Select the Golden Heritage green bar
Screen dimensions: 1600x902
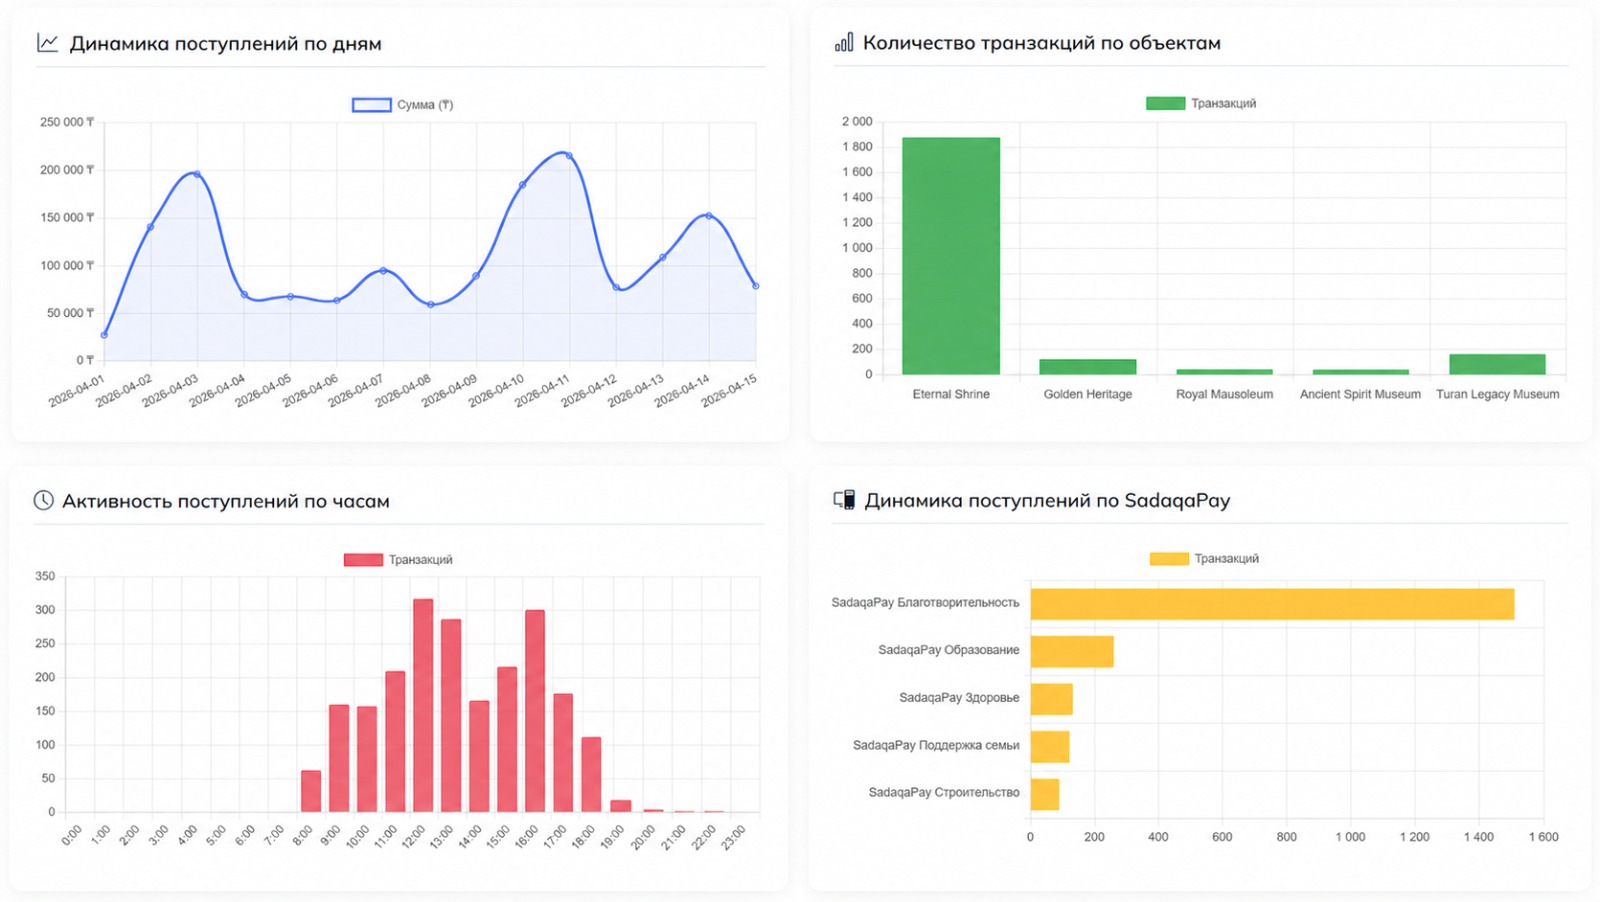click(x=1088, y=367)
